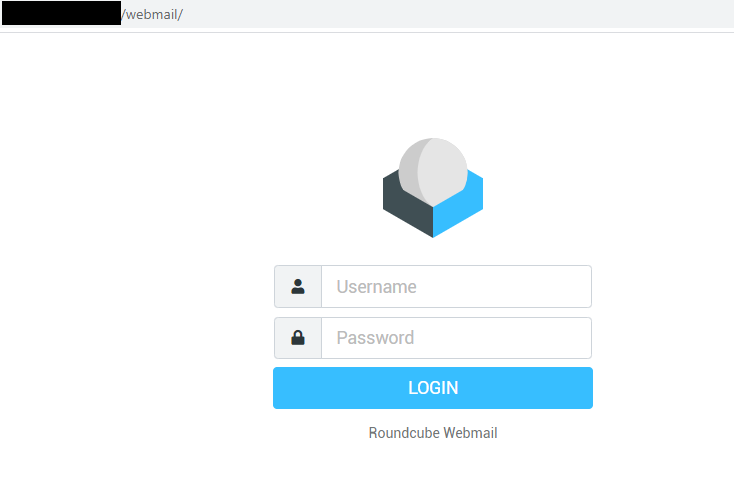This screenshot has width=734, height=491.
Task: Click the Password placeholder text
Action: point(375,338)
